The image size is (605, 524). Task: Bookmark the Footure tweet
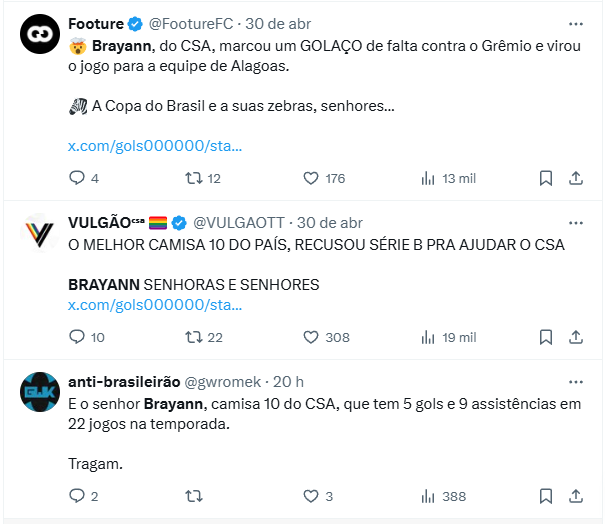(x=546, y=178)
